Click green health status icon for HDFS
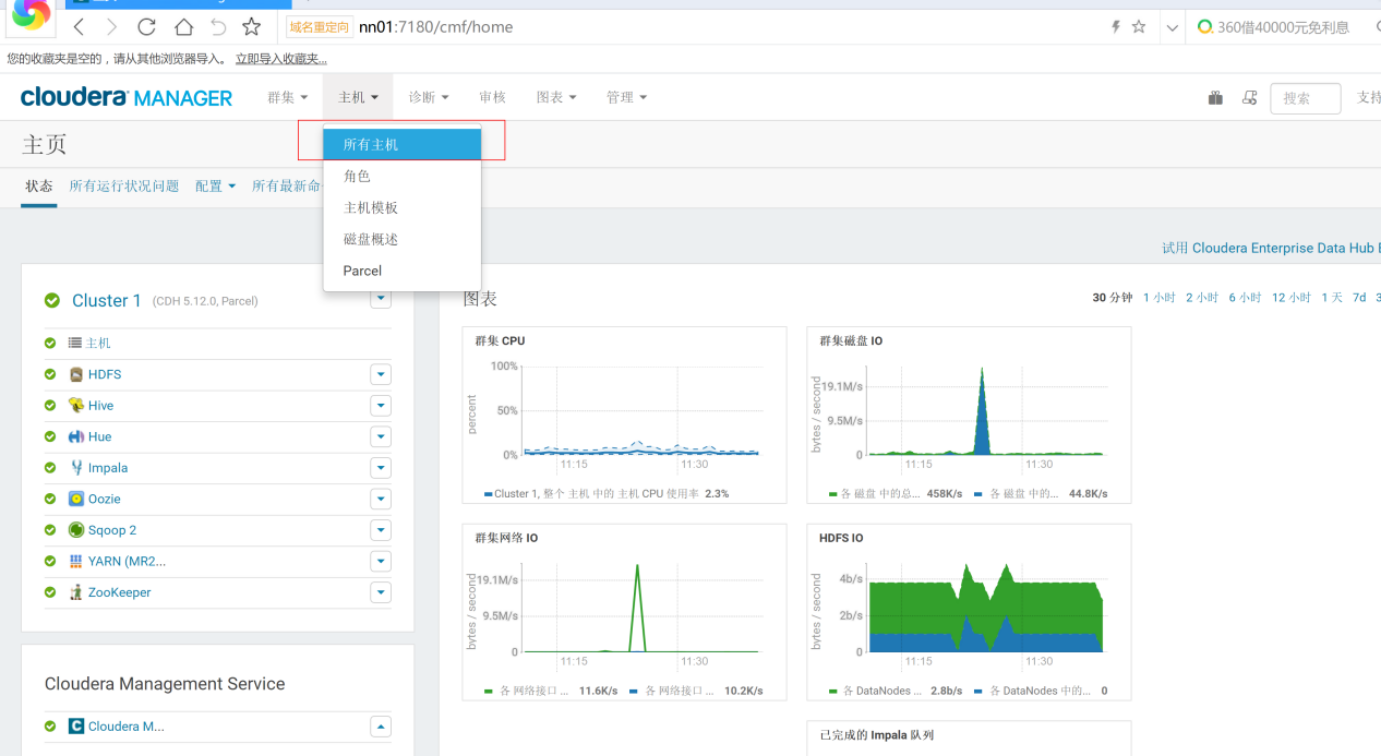 pyautogui.click(x=50, y=374)
